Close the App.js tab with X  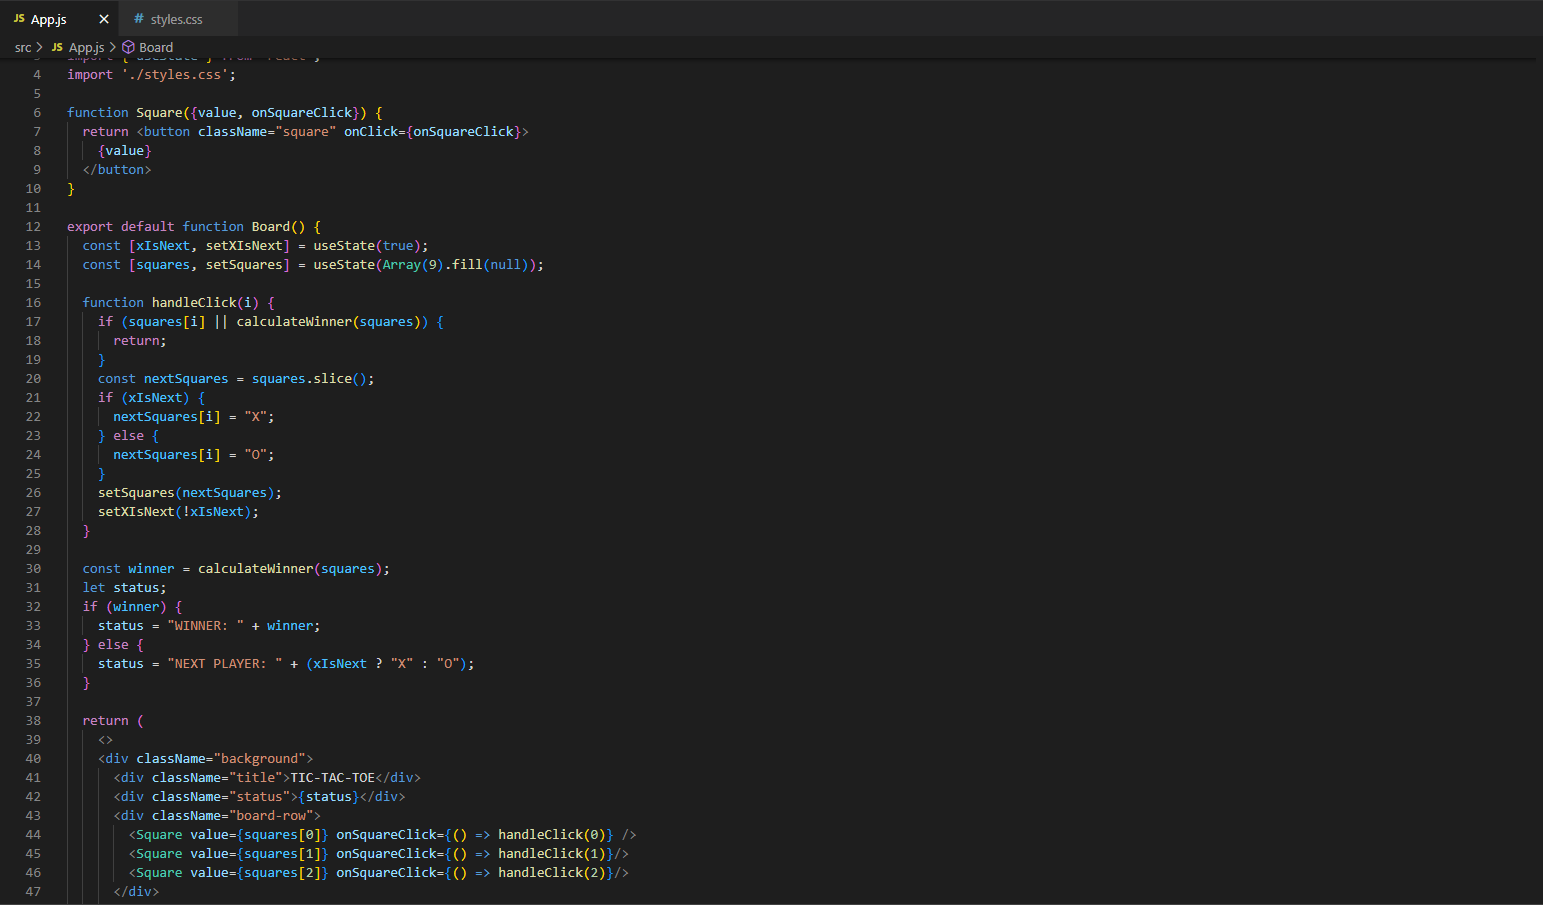(x=104, y=19)
